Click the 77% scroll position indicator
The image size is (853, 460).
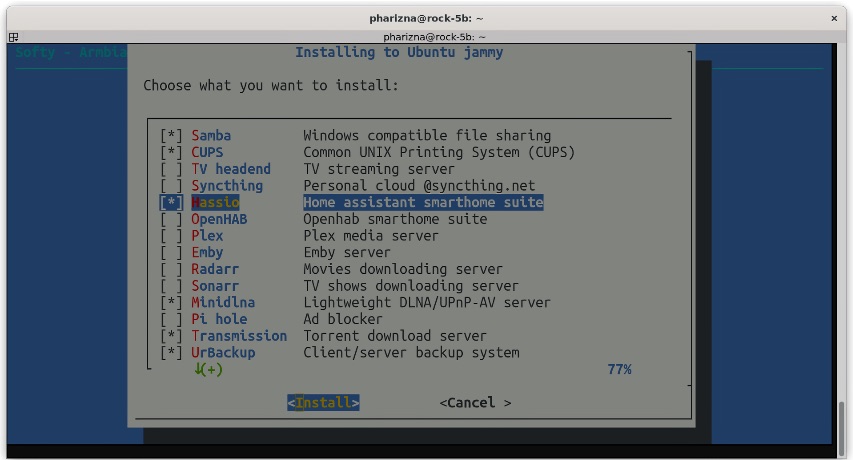(619, 370)
